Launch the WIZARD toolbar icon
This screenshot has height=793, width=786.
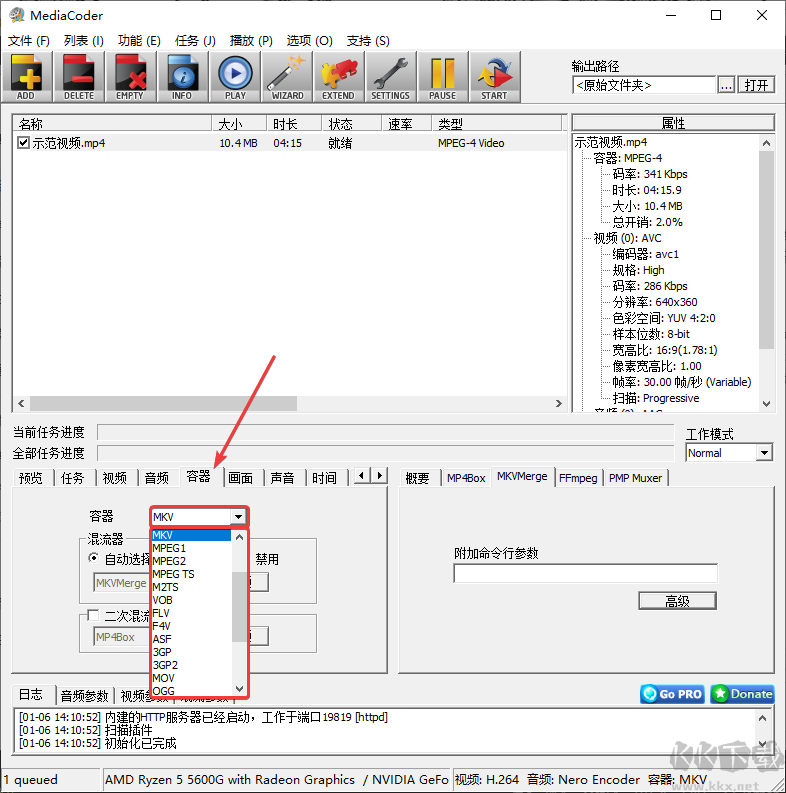(x=287, y=77)
